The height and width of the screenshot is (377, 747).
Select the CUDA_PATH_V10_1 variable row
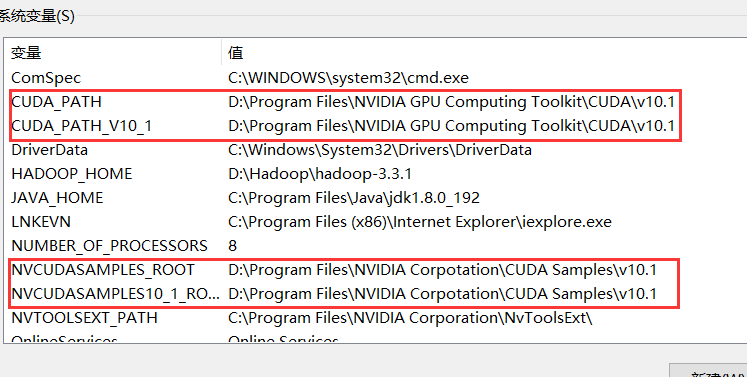[x=375, y=126]
